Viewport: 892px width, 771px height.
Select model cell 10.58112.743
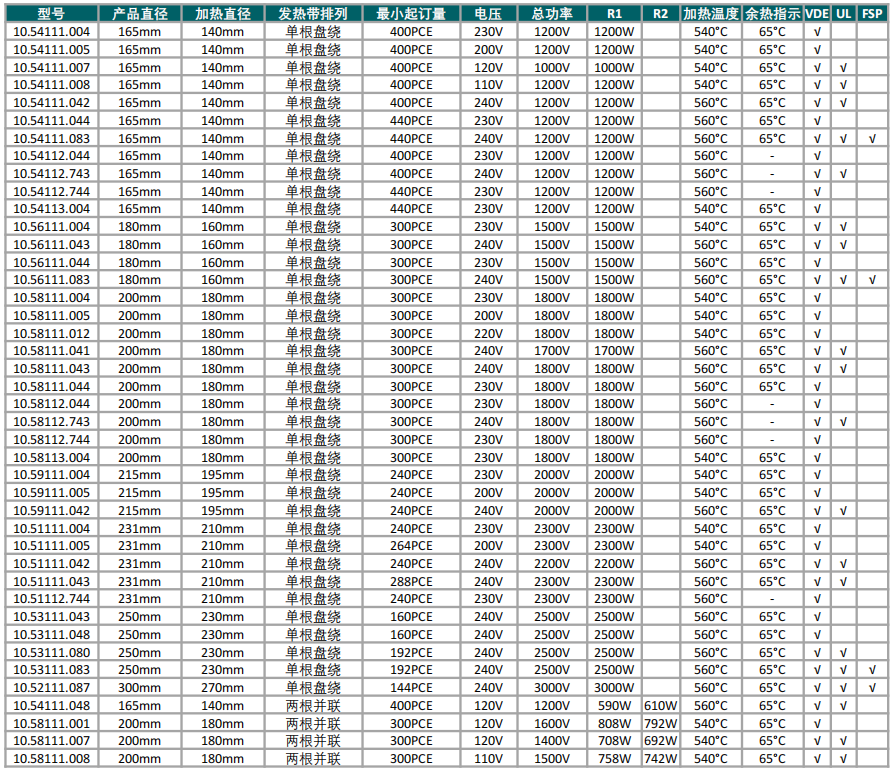click(x=52, y=422)
